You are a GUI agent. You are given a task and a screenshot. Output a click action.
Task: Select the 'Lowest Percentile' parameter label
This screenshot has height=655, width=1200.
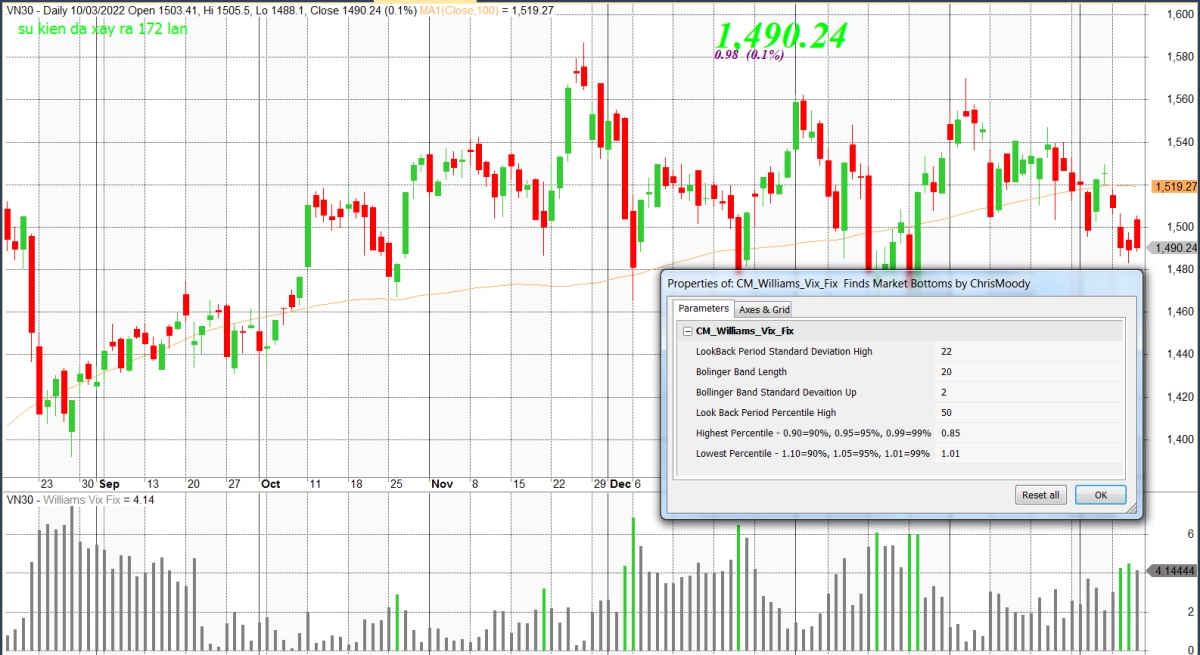pyautogui.click(x=813, y=454)
